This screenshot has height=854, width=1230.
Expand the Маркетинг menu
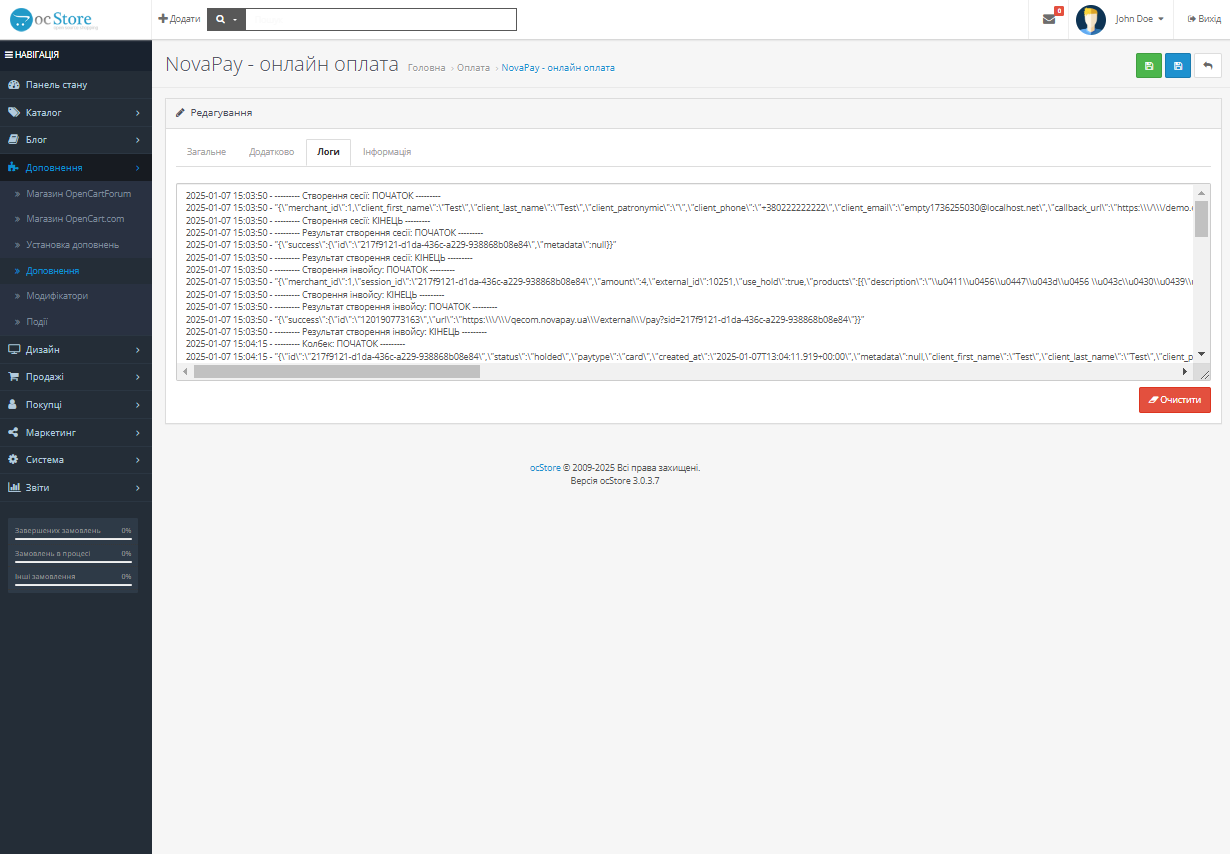point(76,433)
